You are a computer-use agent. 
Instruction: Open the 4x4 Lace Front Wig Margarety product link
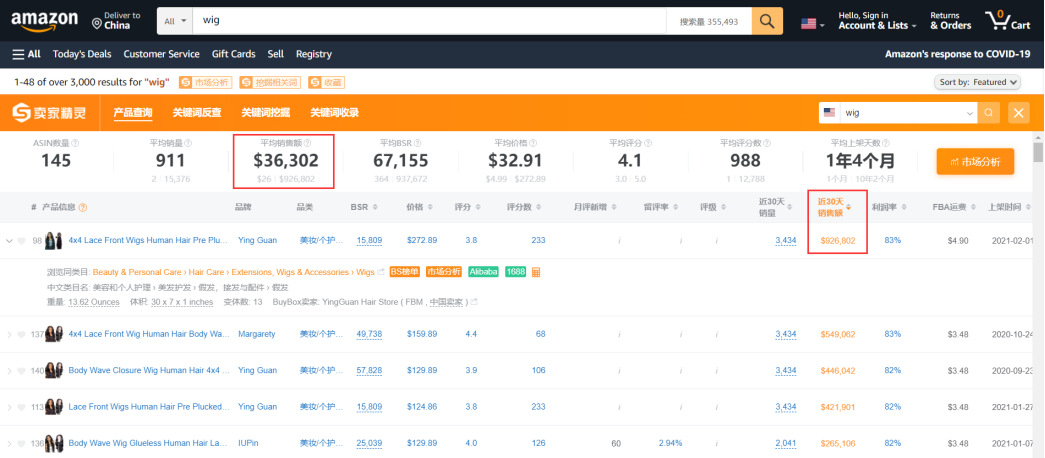pos(149,334)
